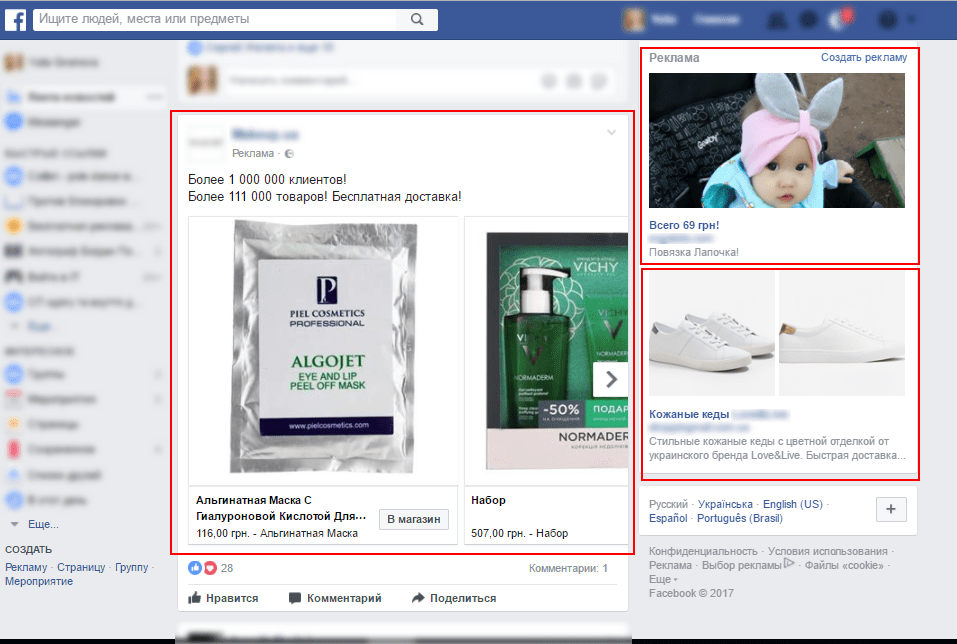
Task: Open the notifications globe icon
Action: click(x=839, y=20)
